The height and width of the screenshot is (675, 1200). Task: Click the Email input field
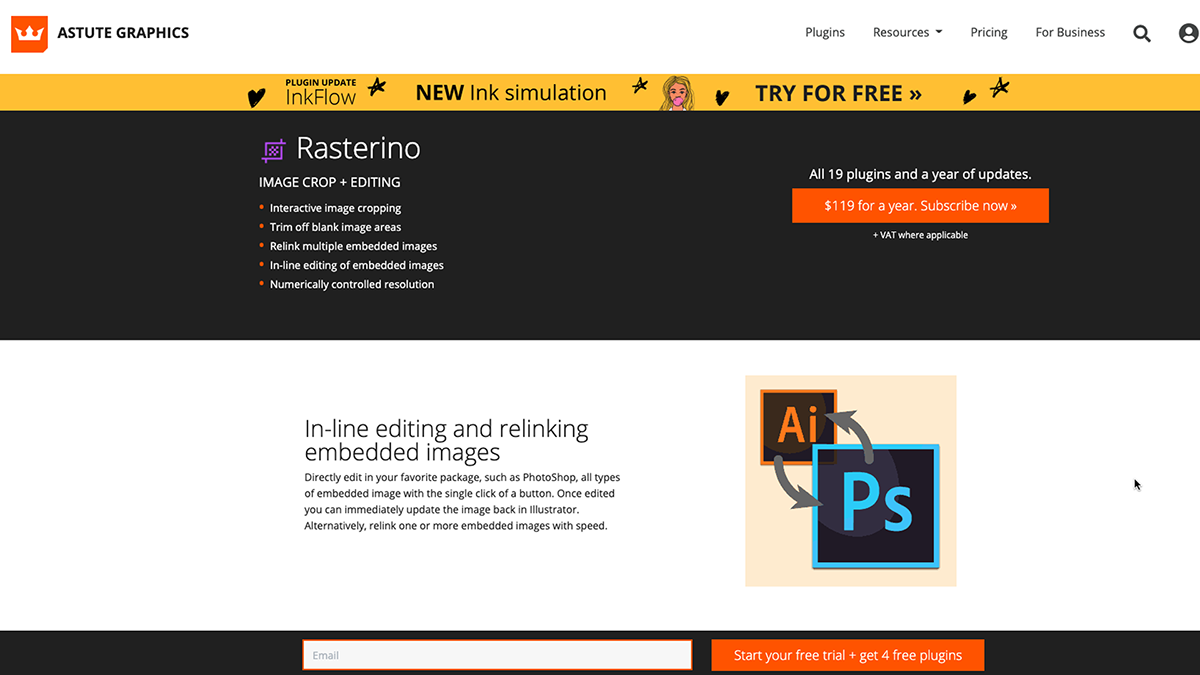coord(497,655)
